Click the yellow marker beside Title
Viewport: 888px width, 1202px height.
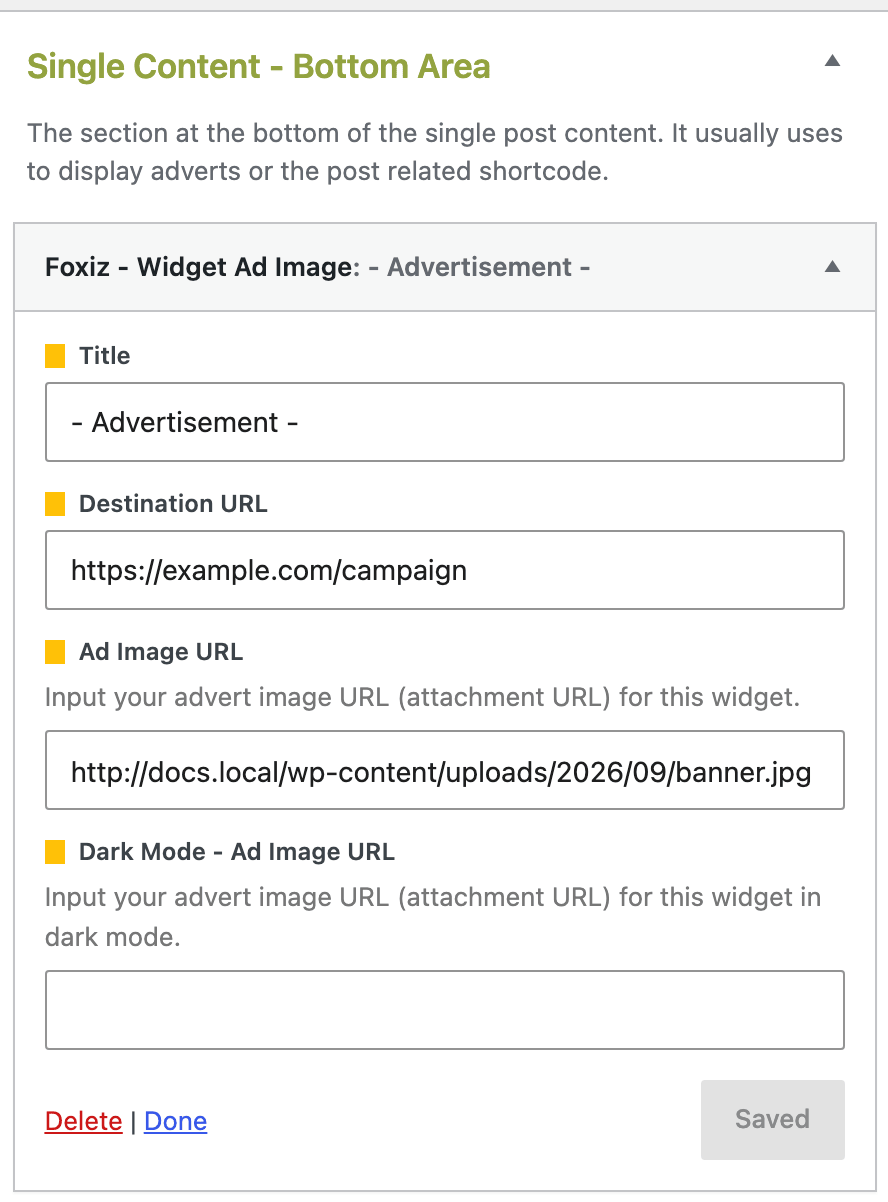coord(55,356)
